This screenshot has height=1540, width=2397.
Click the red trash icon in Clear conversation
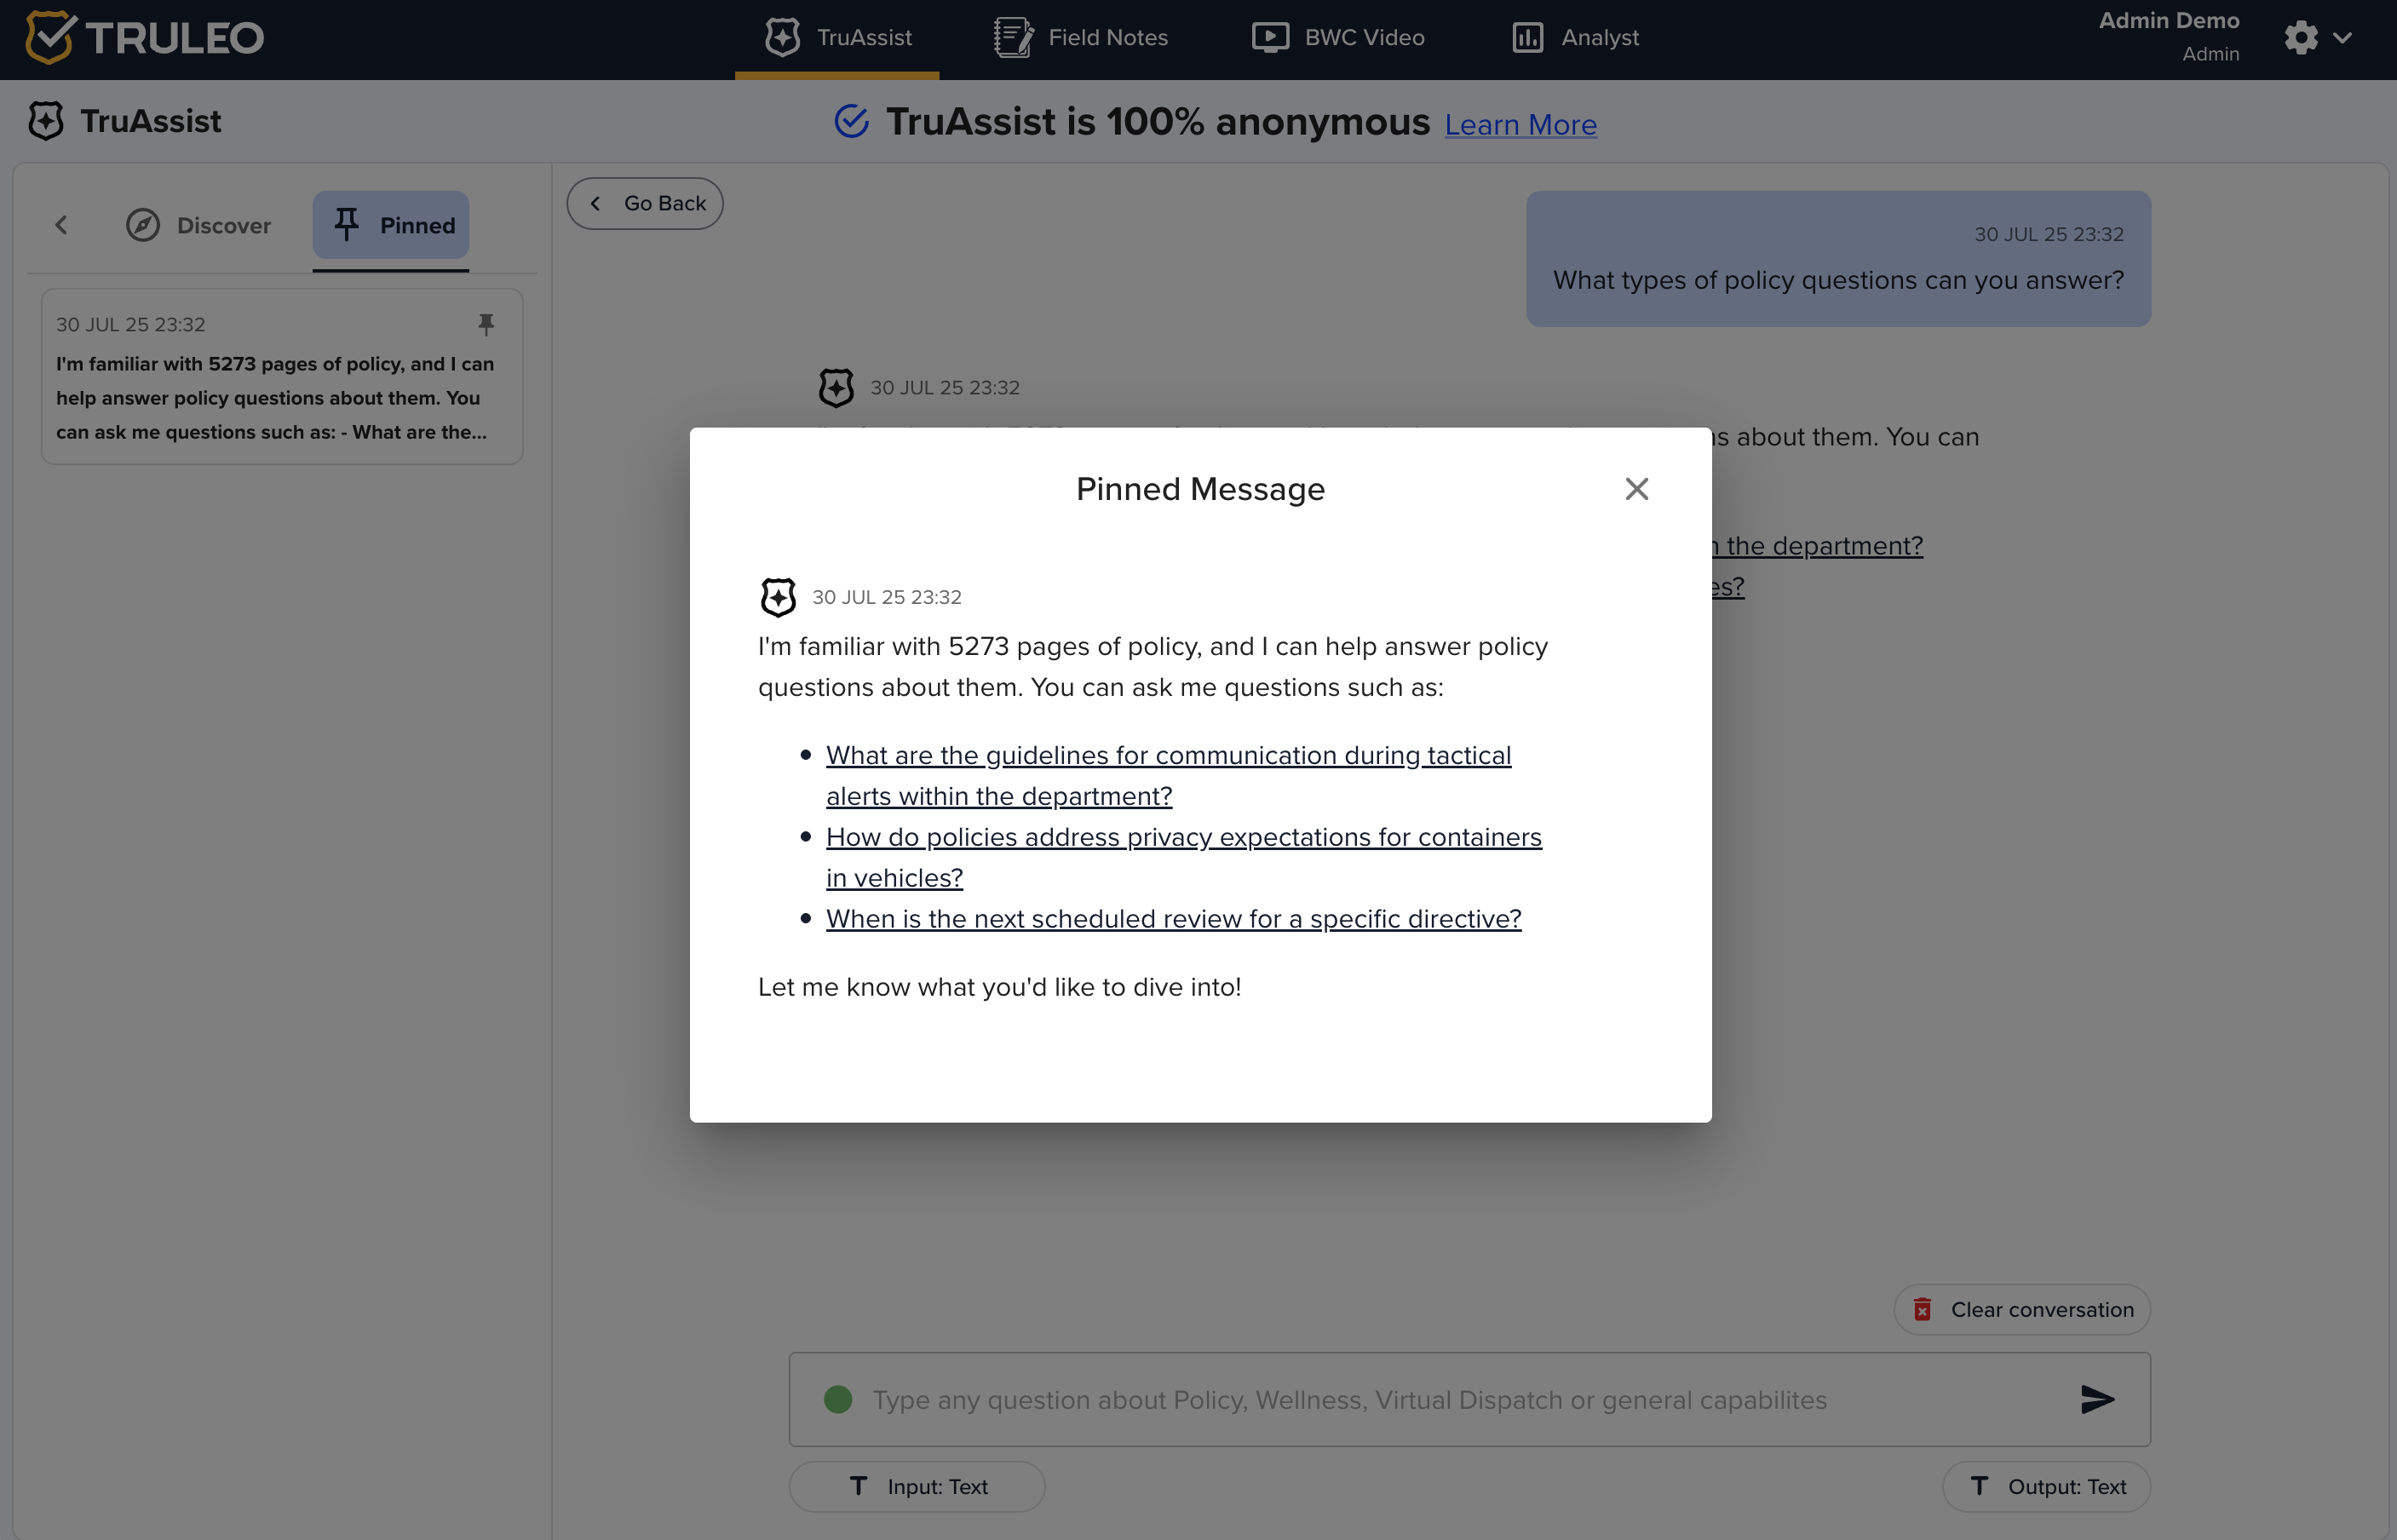pyautogui.click(x=1922, y=1309)
